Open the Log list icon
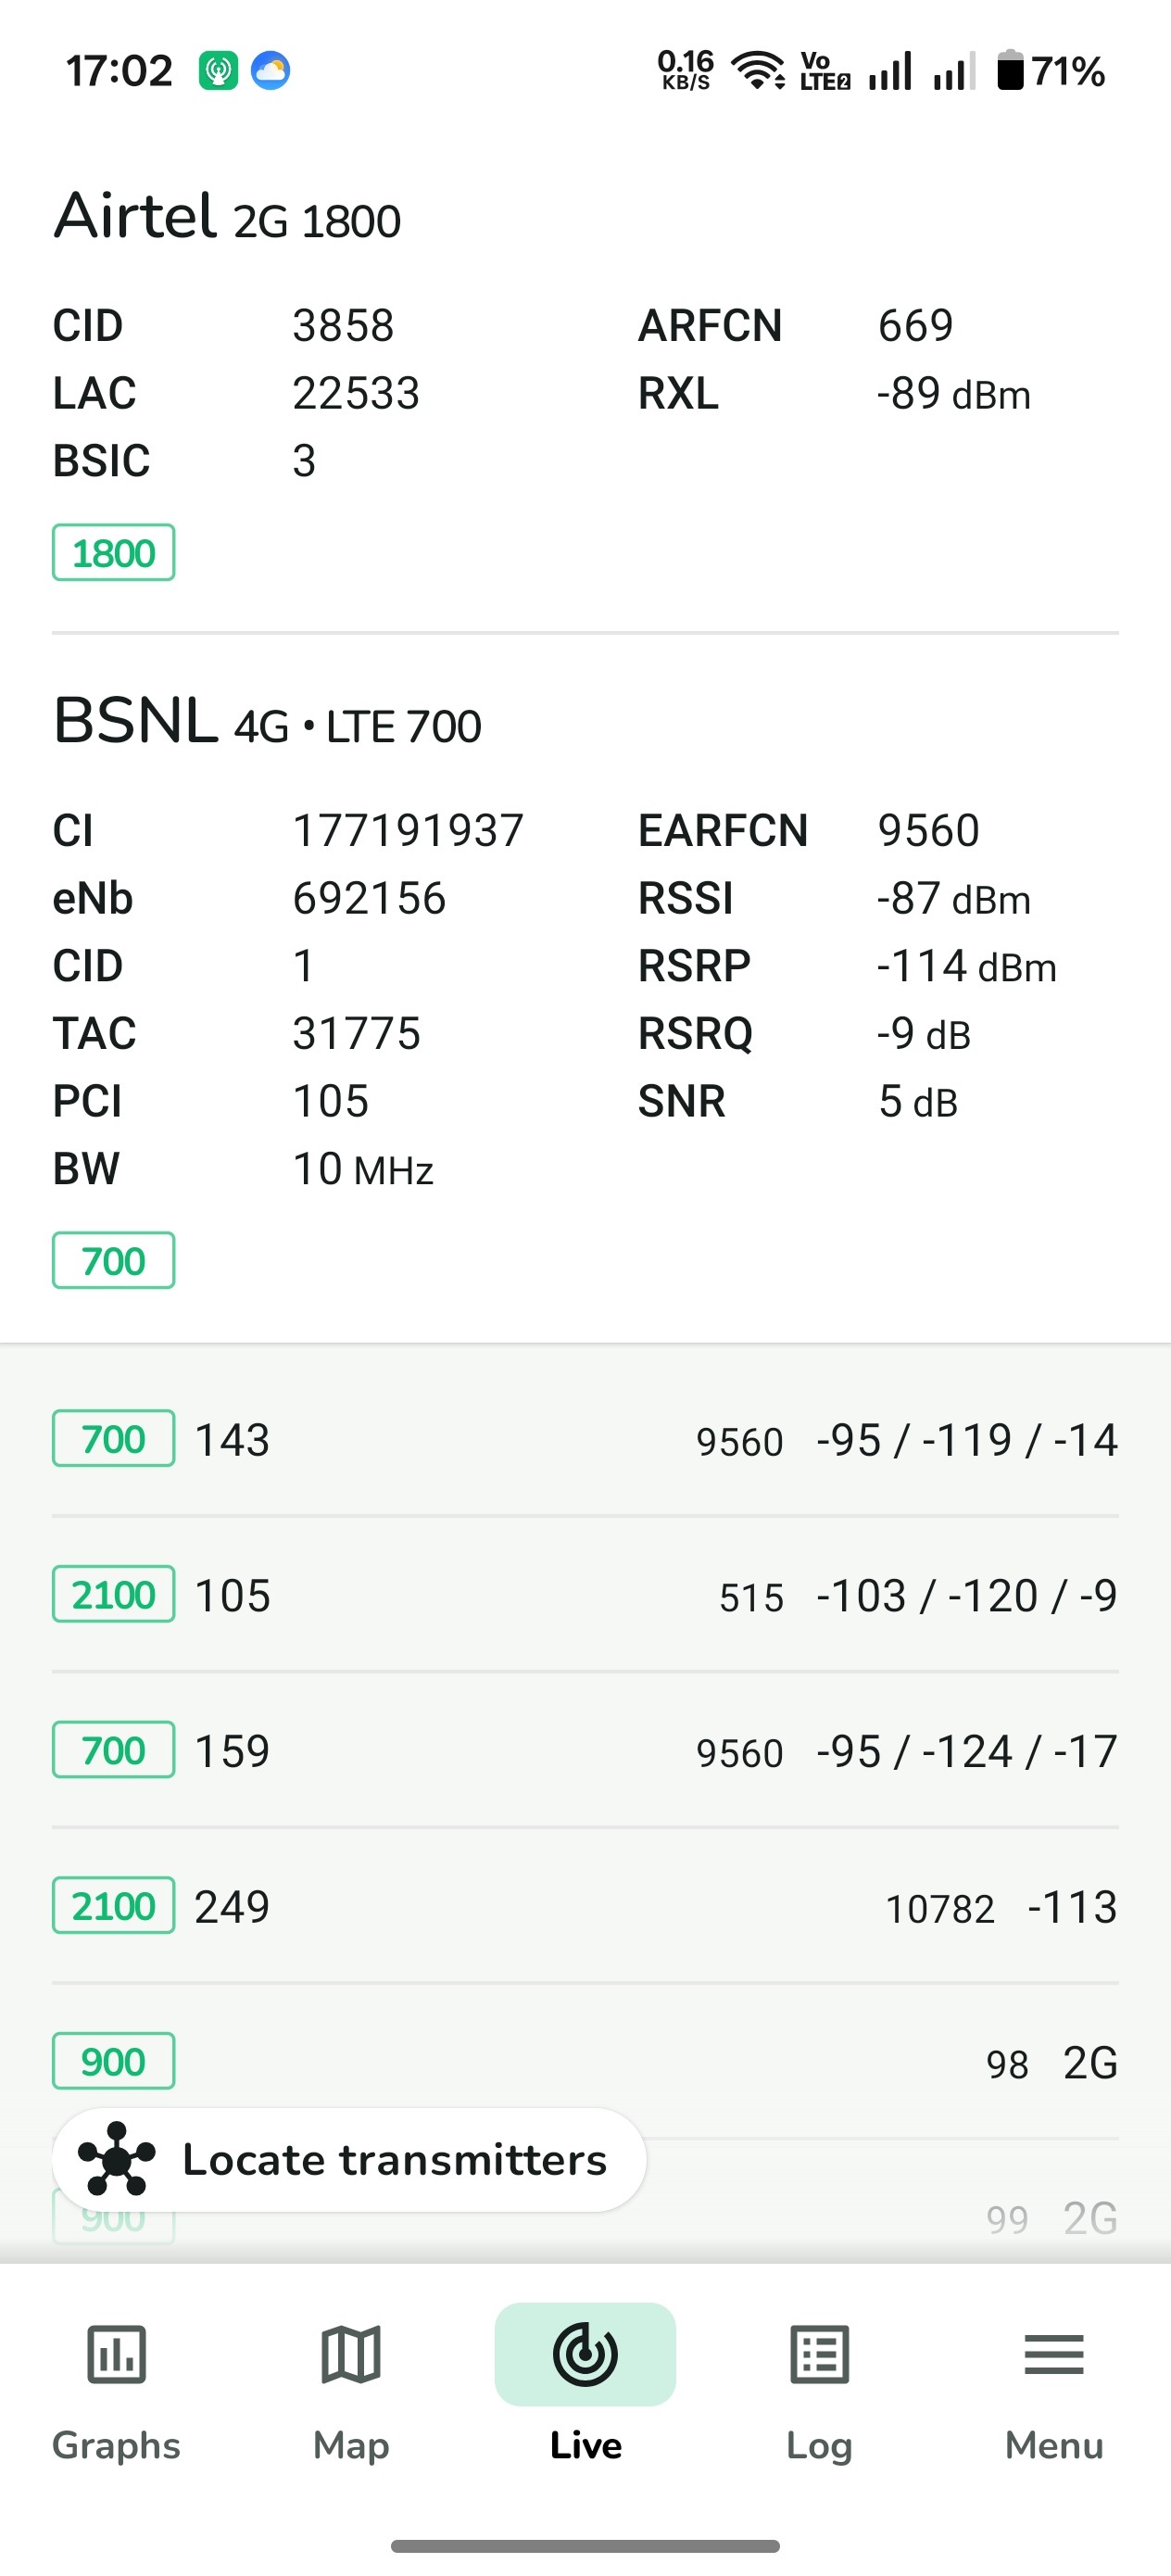 pos(819,2354)
